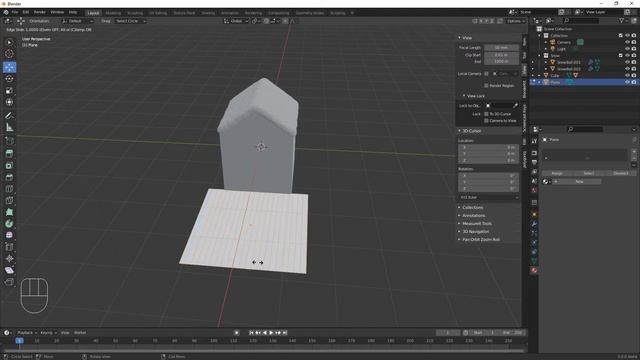Image resolution: width=640 pixels, height=360 pixels.
Task: Open the Render properties tab icon
Action: tap(534, 153)
